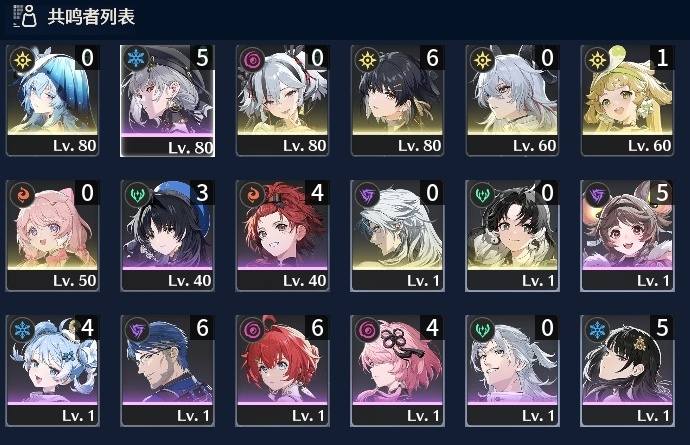Viewport: 690px width, 445px height.
Task: Click the wind icon on bottom-row silver-haired man
Action: click(x=482, y=329)
